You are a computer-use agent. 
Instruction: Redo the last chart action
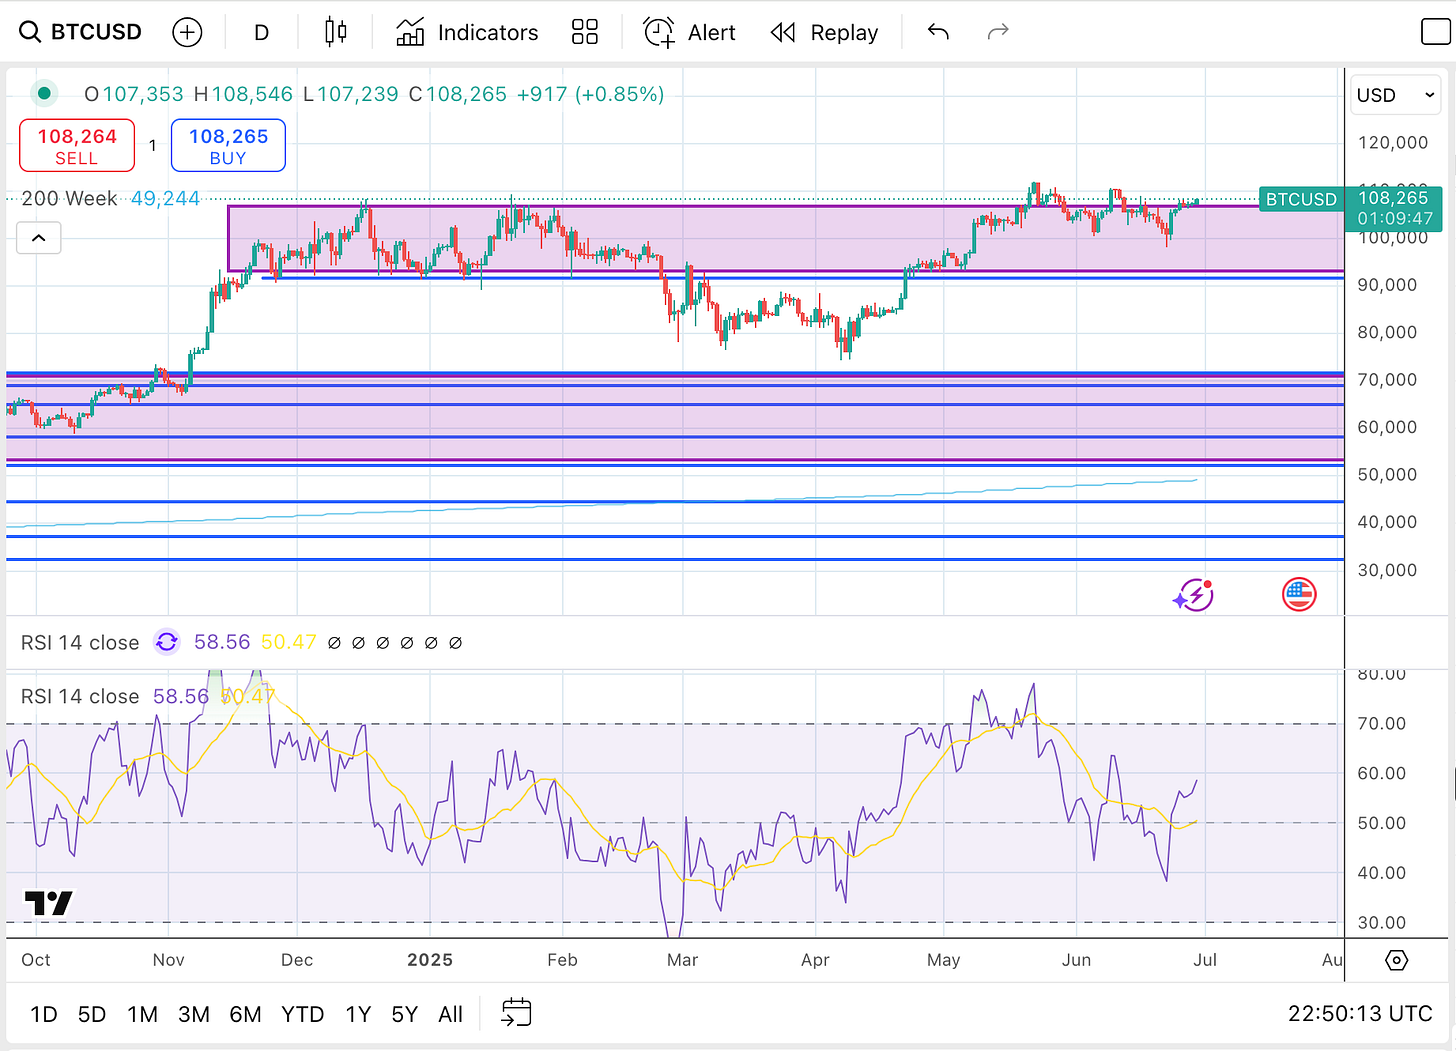pos(998,32)
